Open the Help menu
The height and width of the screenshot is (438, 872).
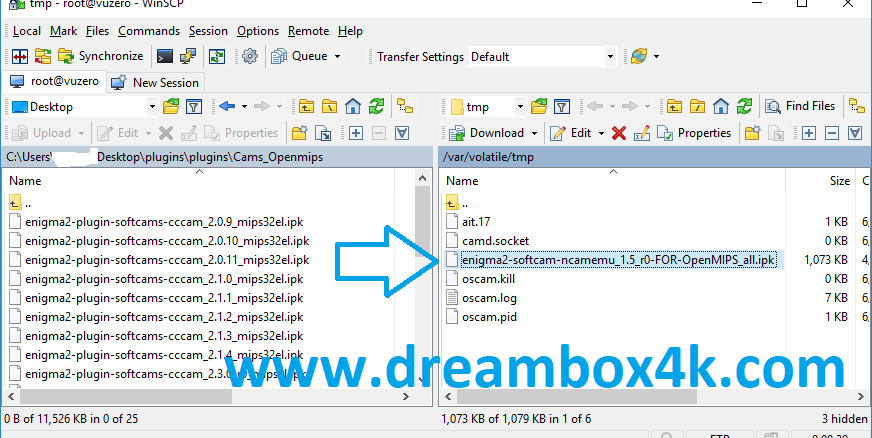(350, 31)
